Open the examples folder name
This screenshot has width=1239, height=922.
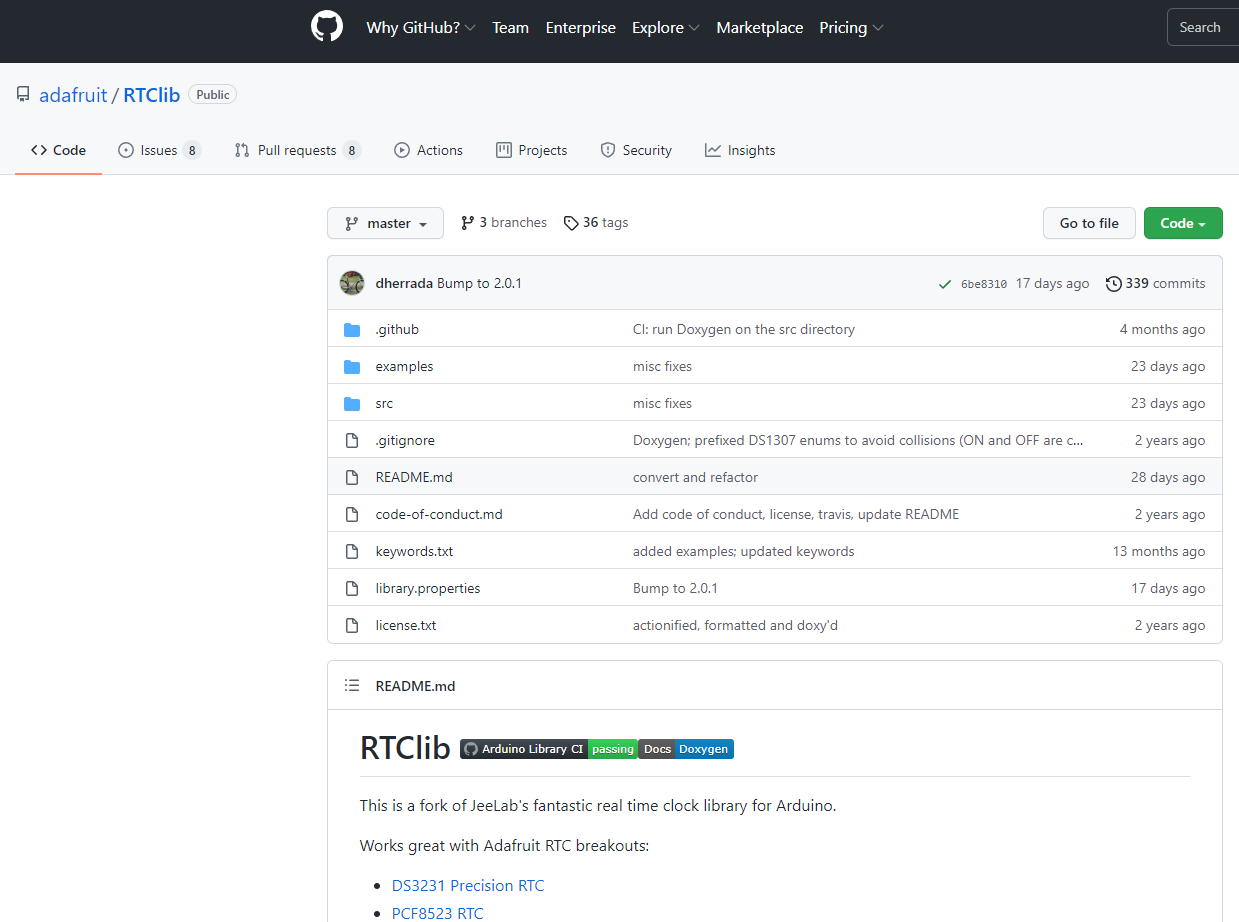tap(404, 367)
